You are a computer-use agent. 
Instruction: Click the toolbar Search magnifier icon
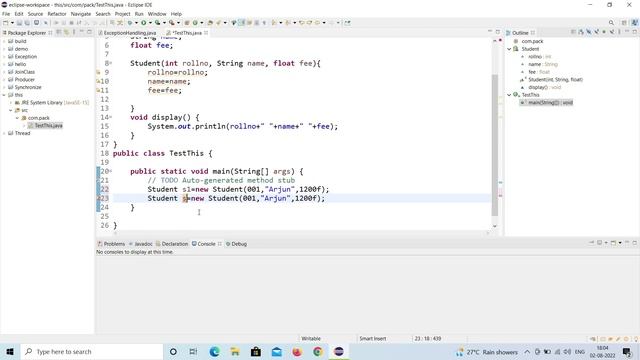coord(611,23)
